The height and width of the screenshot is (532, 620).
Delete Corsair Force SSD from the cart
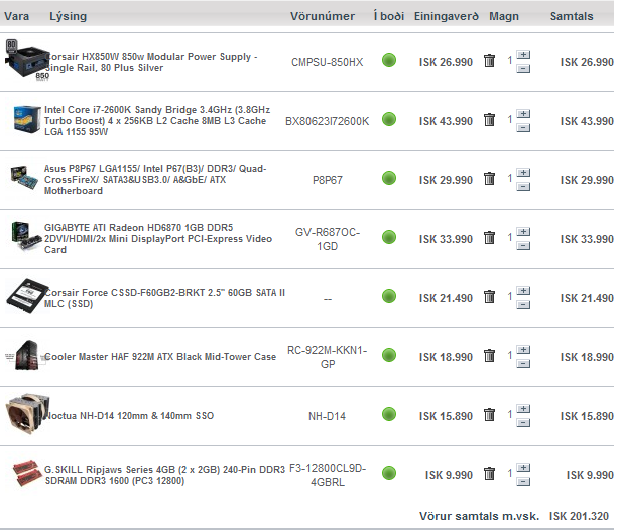click(x=489, y=297)
